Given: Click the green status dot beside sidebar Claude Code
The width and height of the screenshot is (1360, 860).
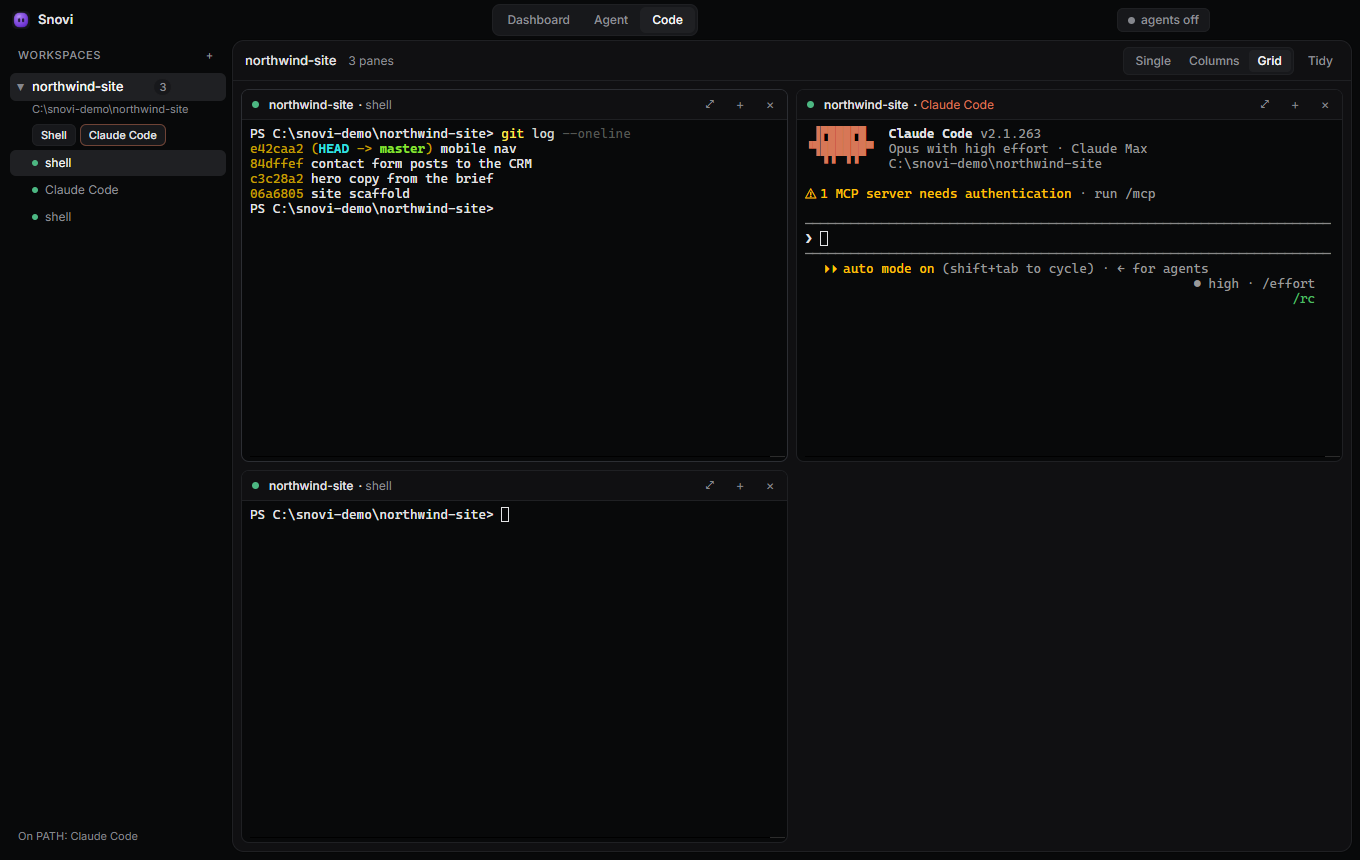Looking at the screenshot, I should pos(35,190).
